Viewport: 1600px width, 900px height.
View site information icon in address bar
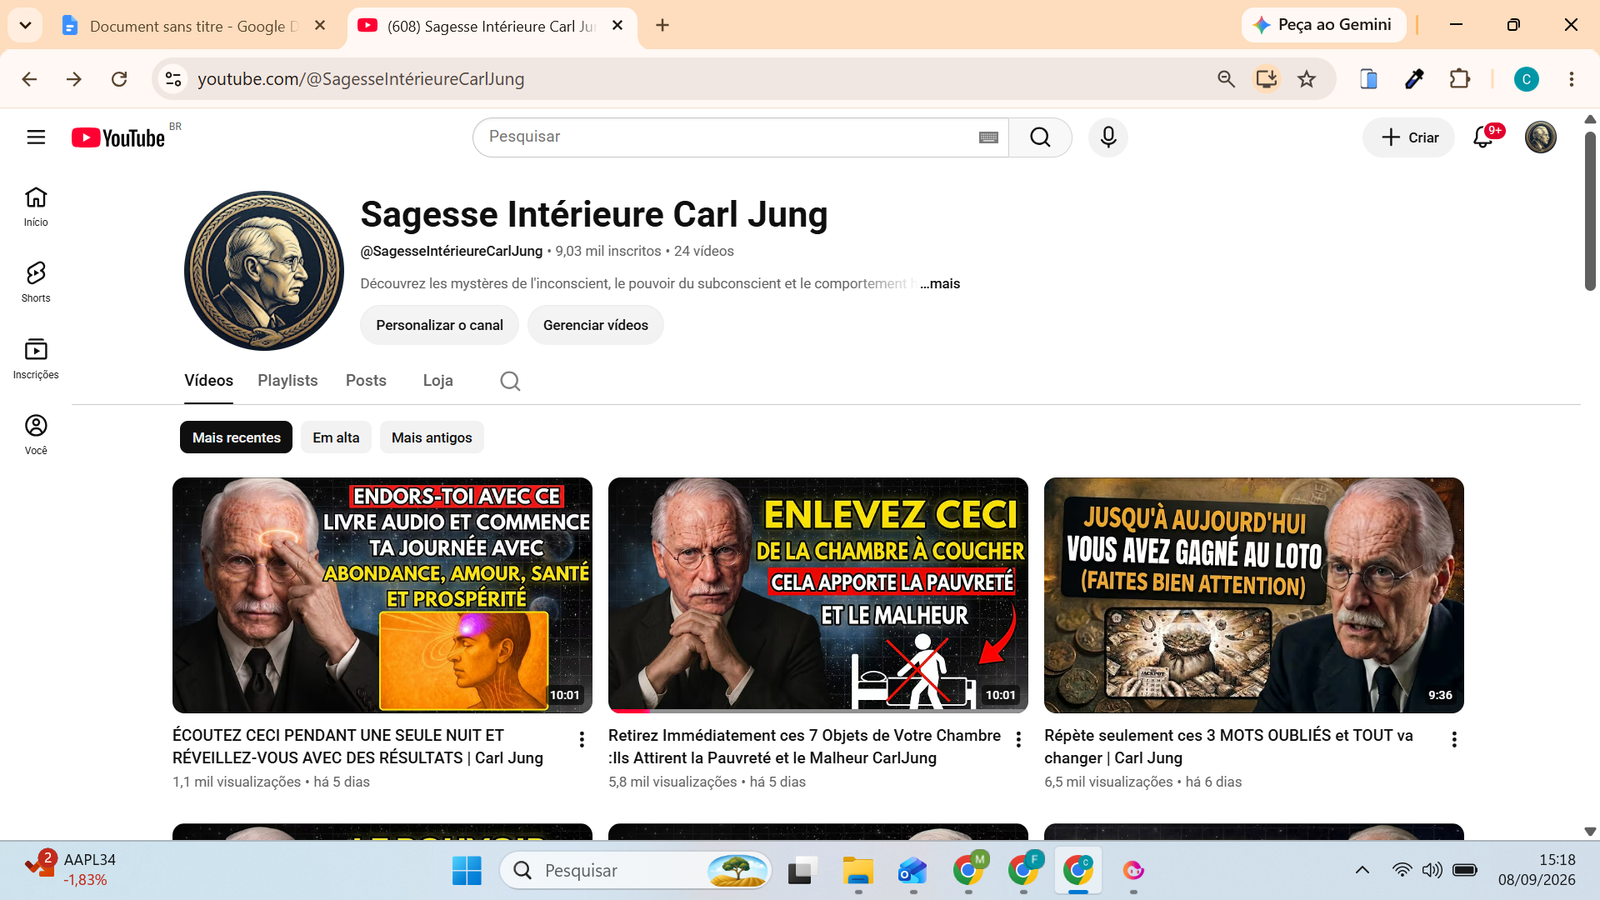click(x=173, y=79)
